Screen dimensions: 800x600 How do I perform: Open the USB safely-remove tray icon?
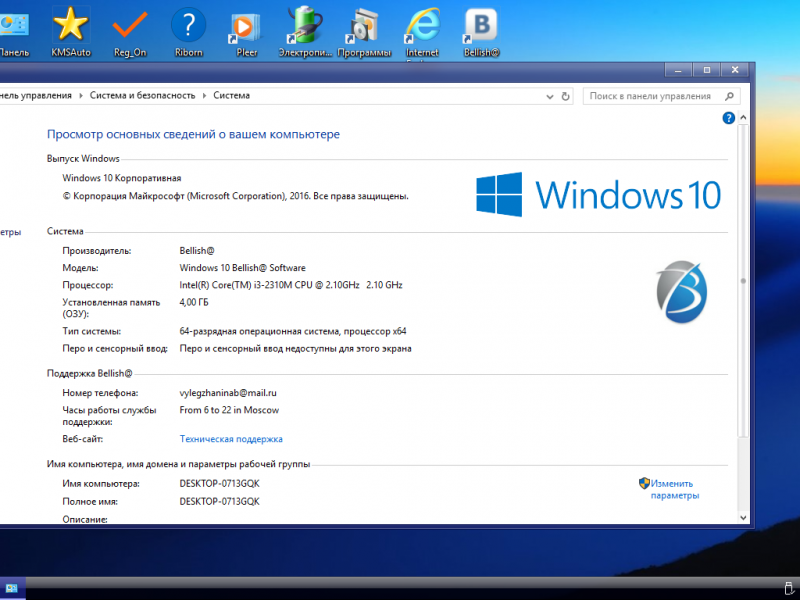pos(788,588)
